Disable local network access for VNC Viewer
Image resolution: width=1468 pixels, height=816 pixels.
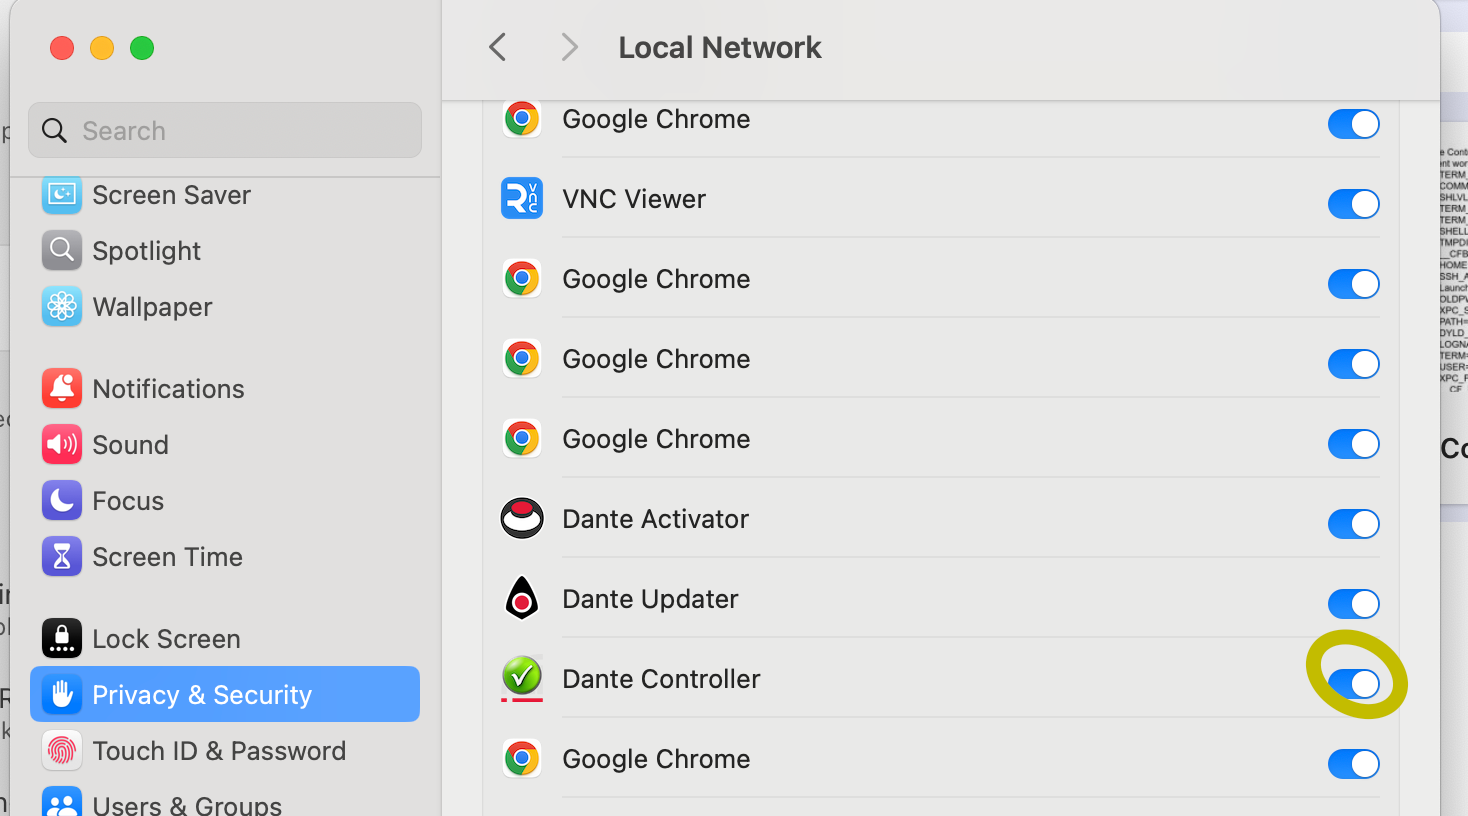tap(1354, 204)
